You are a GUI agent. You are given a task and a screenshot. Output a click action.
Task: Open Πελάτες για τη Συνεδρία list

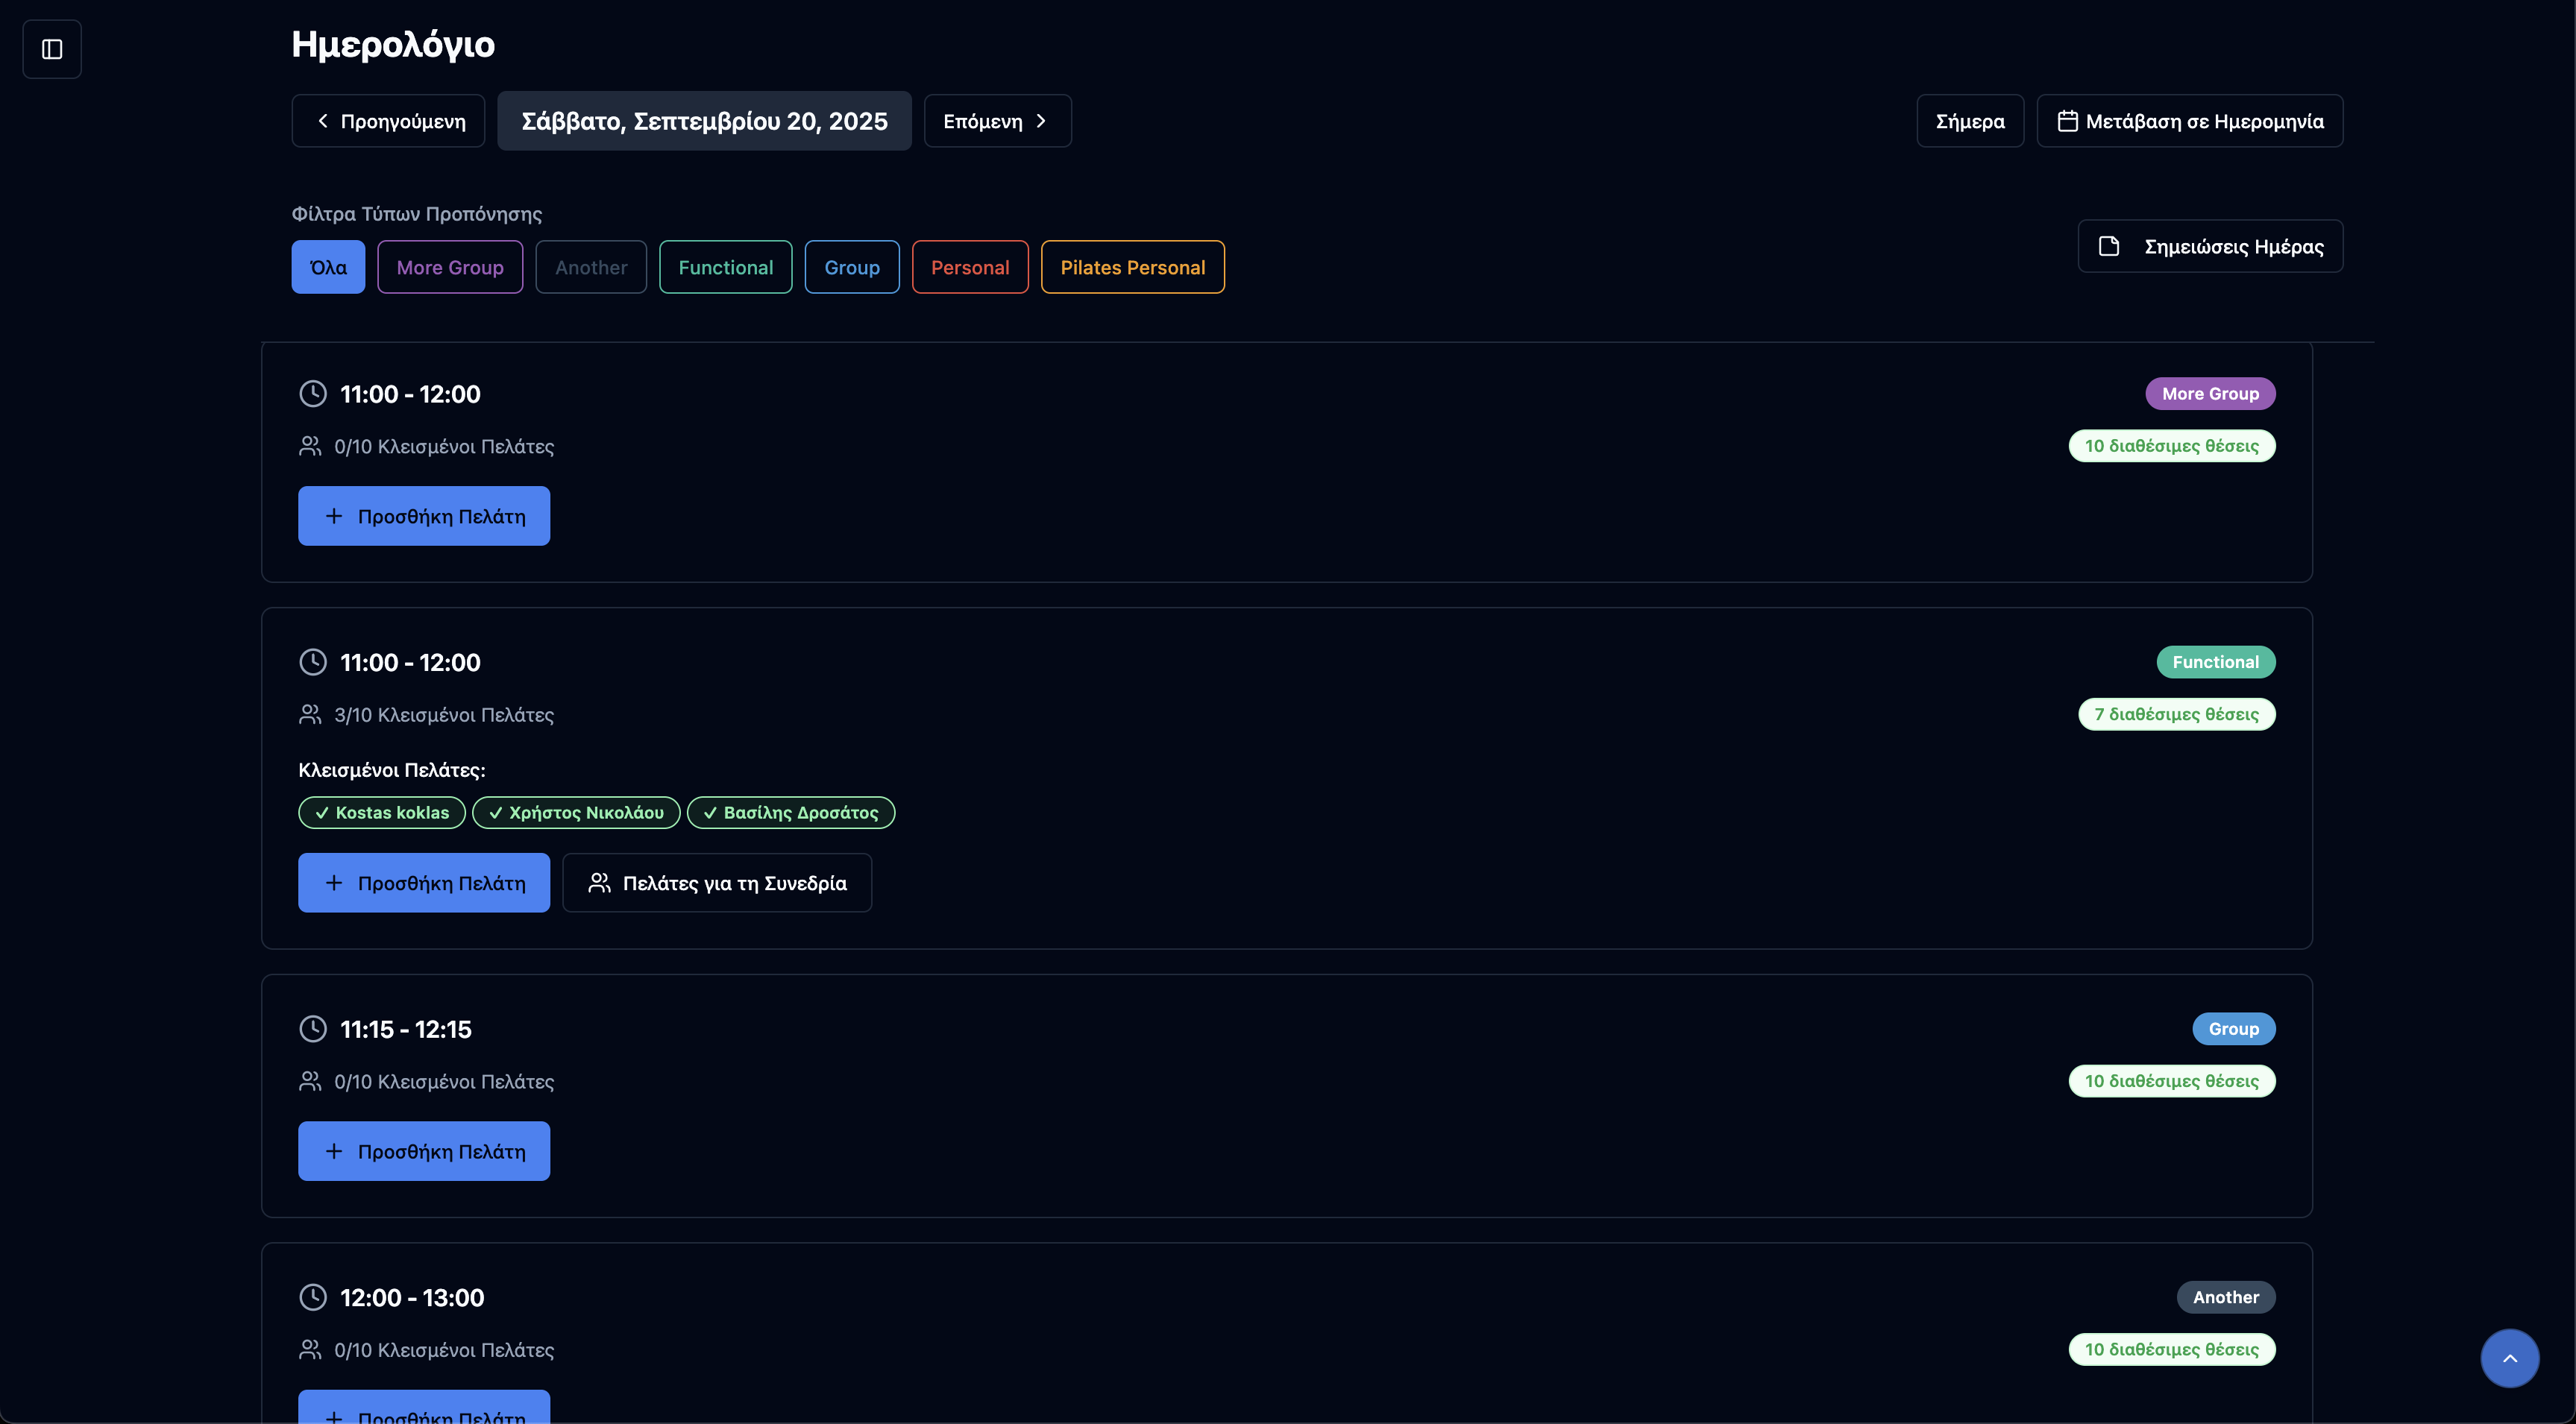(717, 883)
